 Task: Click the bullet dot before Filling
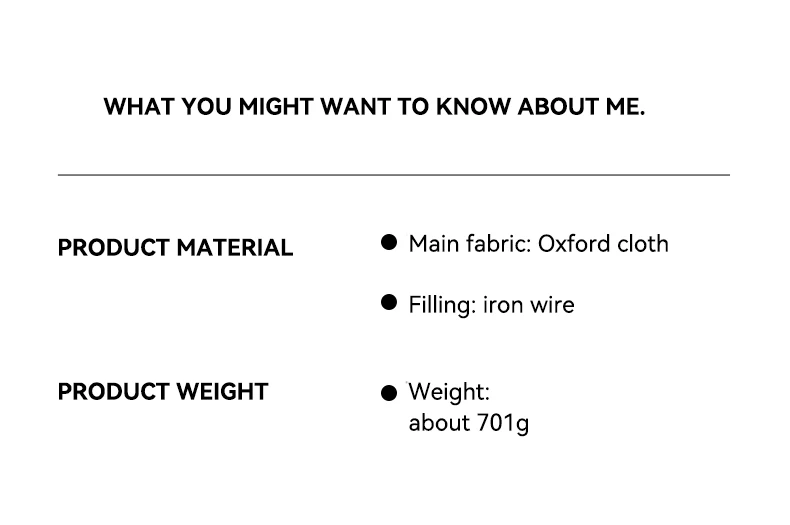click(x=389, y=302)
